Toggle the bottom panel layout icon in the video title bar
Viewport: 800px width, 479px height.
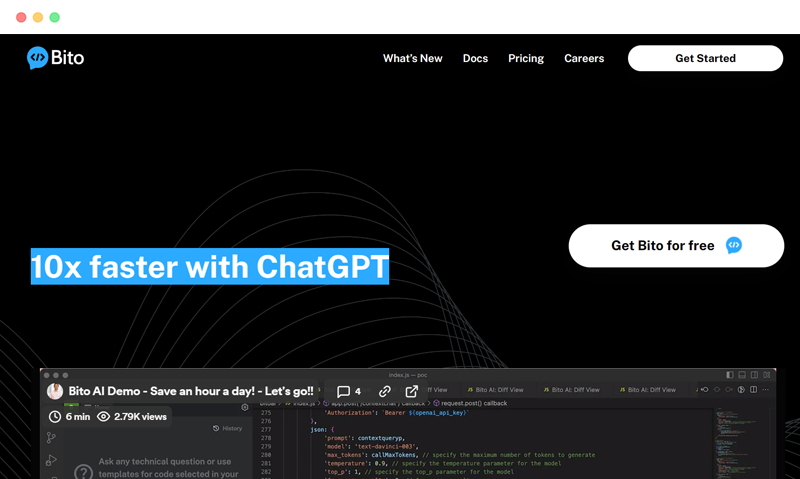742,375
